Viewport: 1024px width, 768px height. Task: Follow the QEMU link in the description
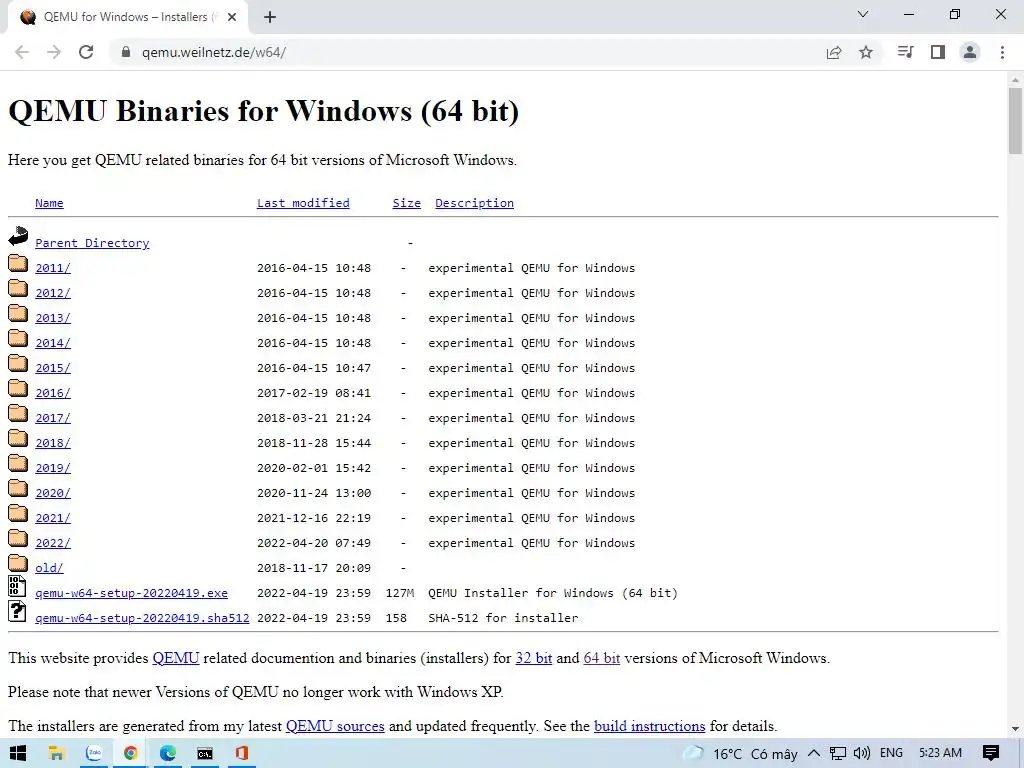(176, 658)
